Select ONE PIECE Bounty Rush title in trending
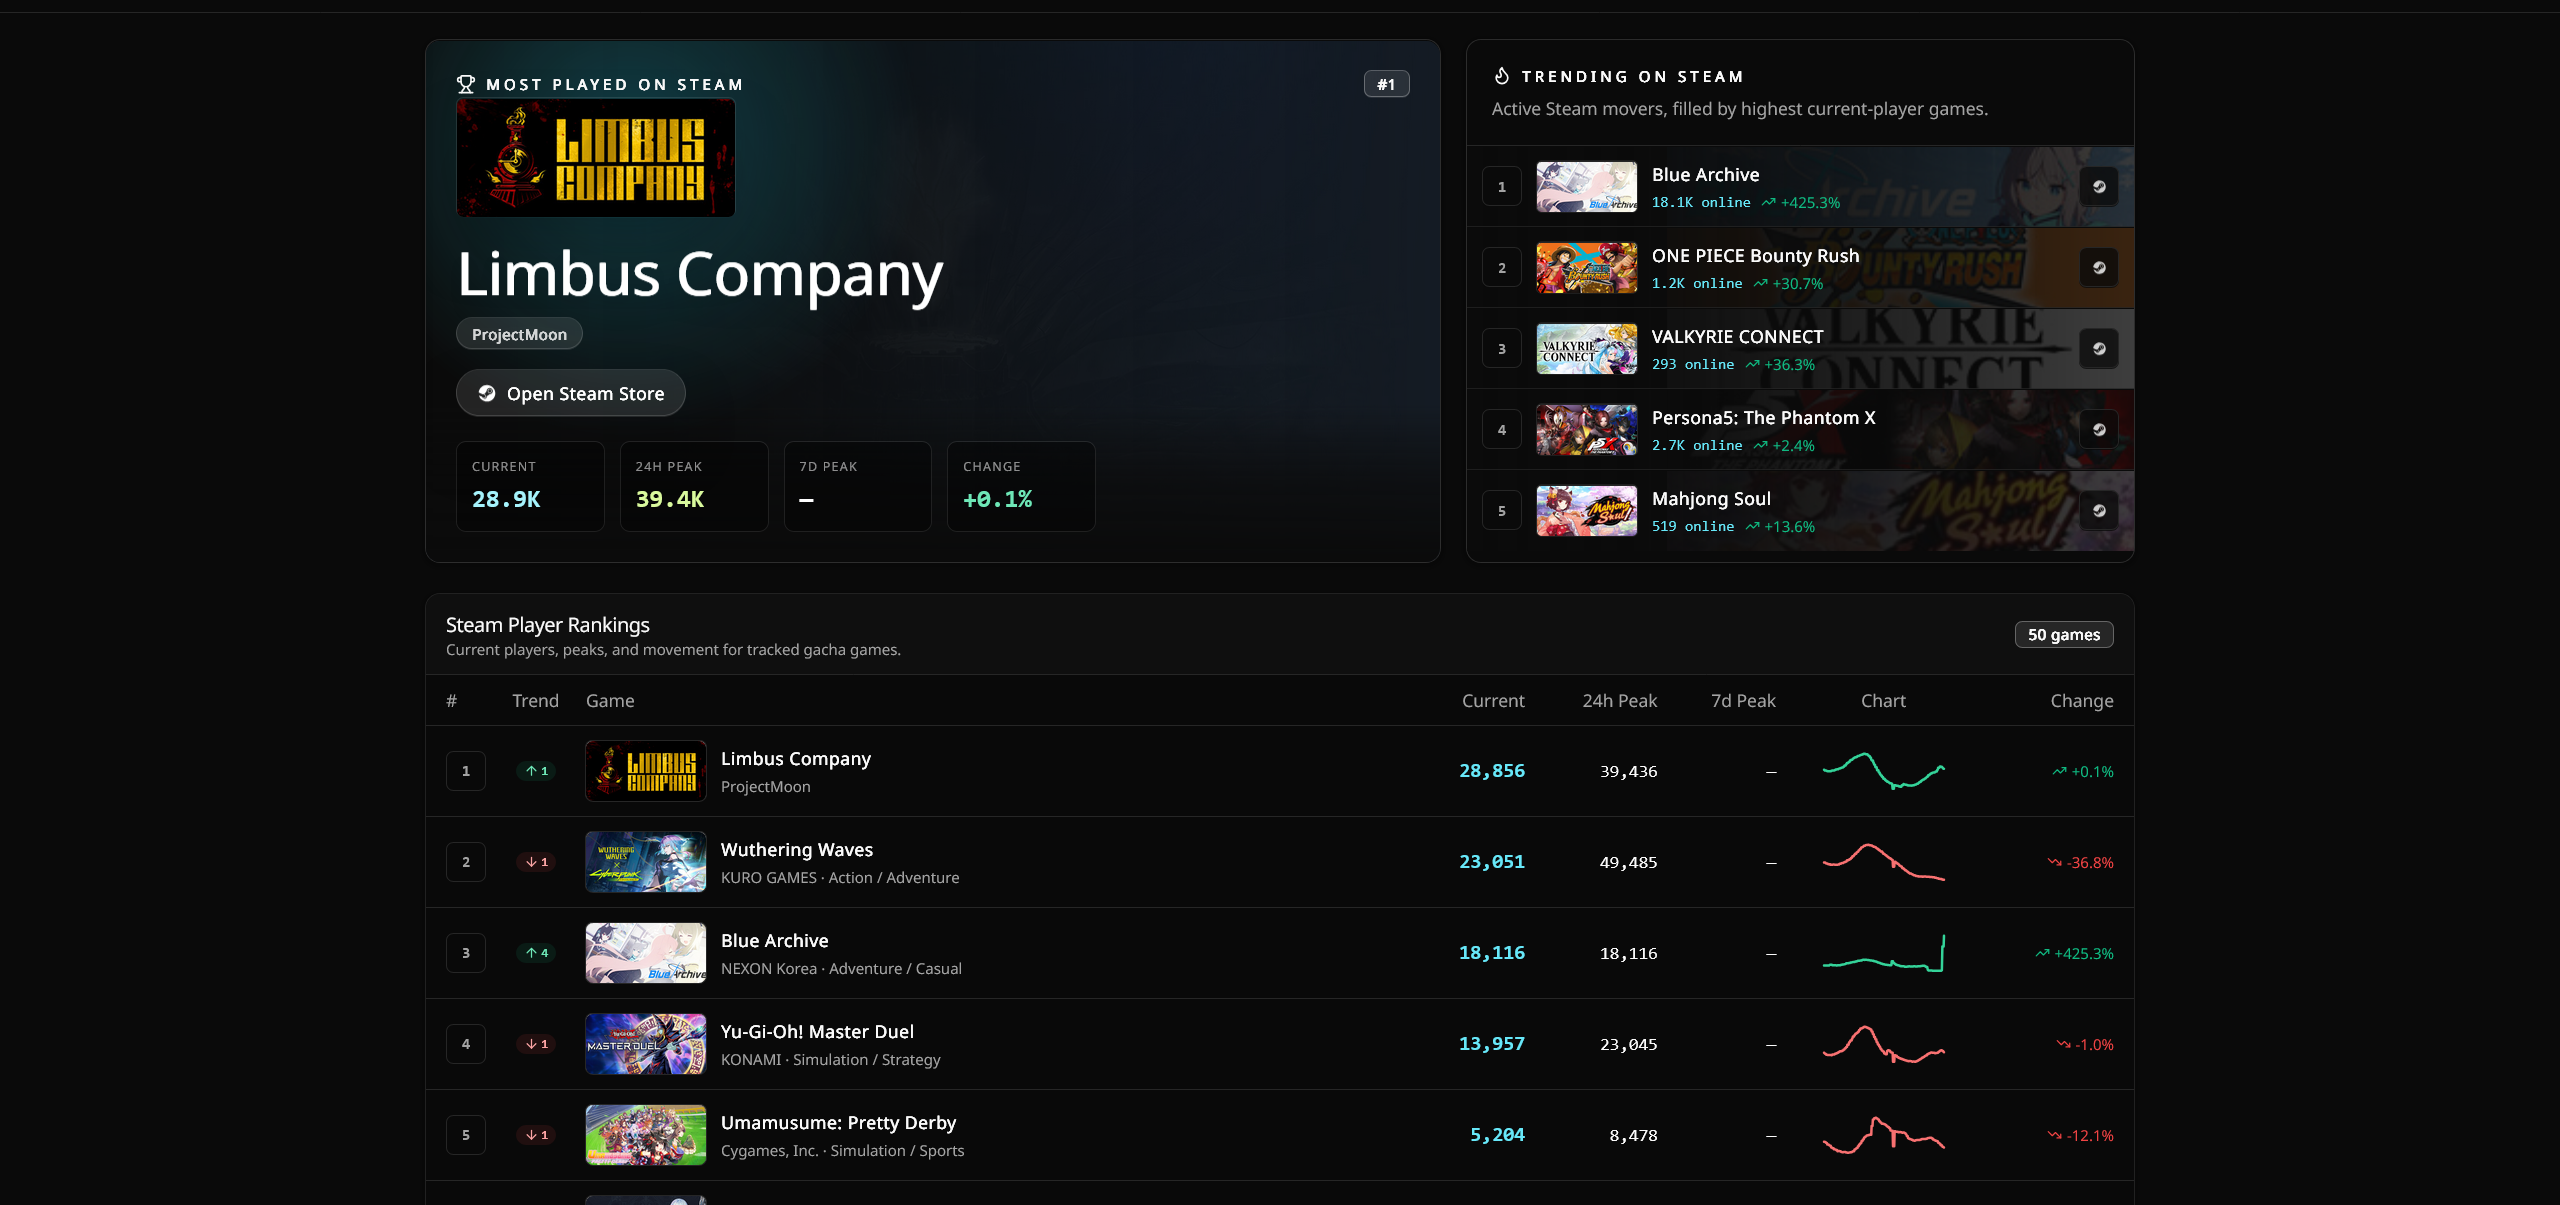The width and height of the screenshot is (2560, 1205). tap(1755, 256)
